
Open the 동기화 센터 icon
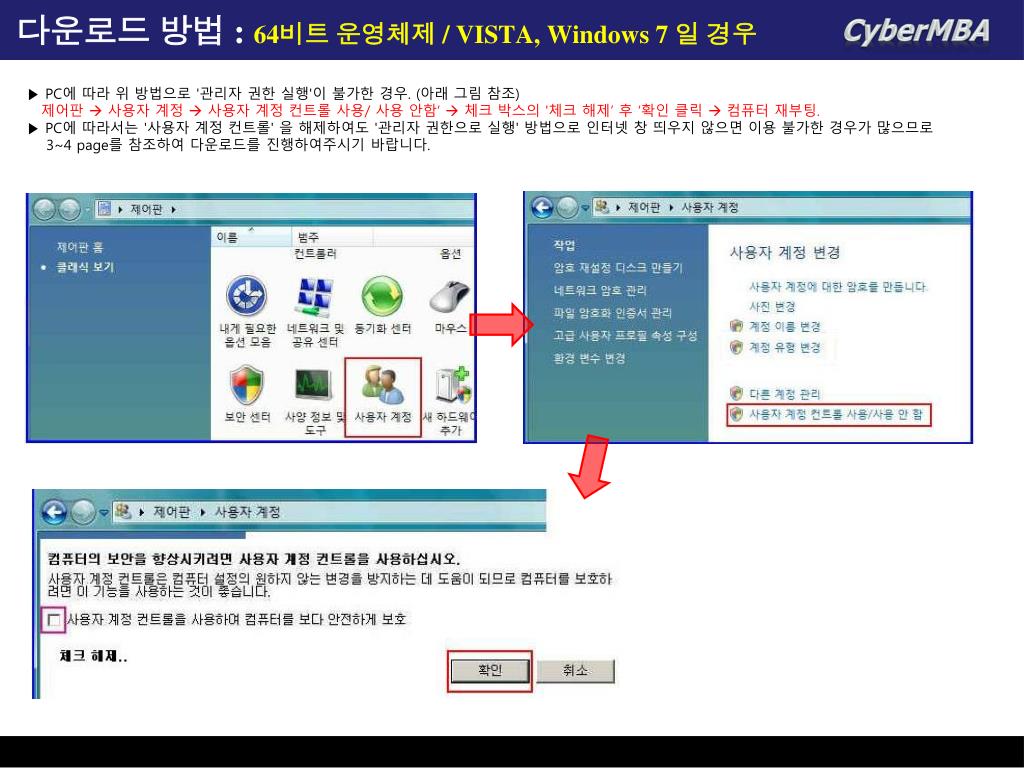click(383, 304)
